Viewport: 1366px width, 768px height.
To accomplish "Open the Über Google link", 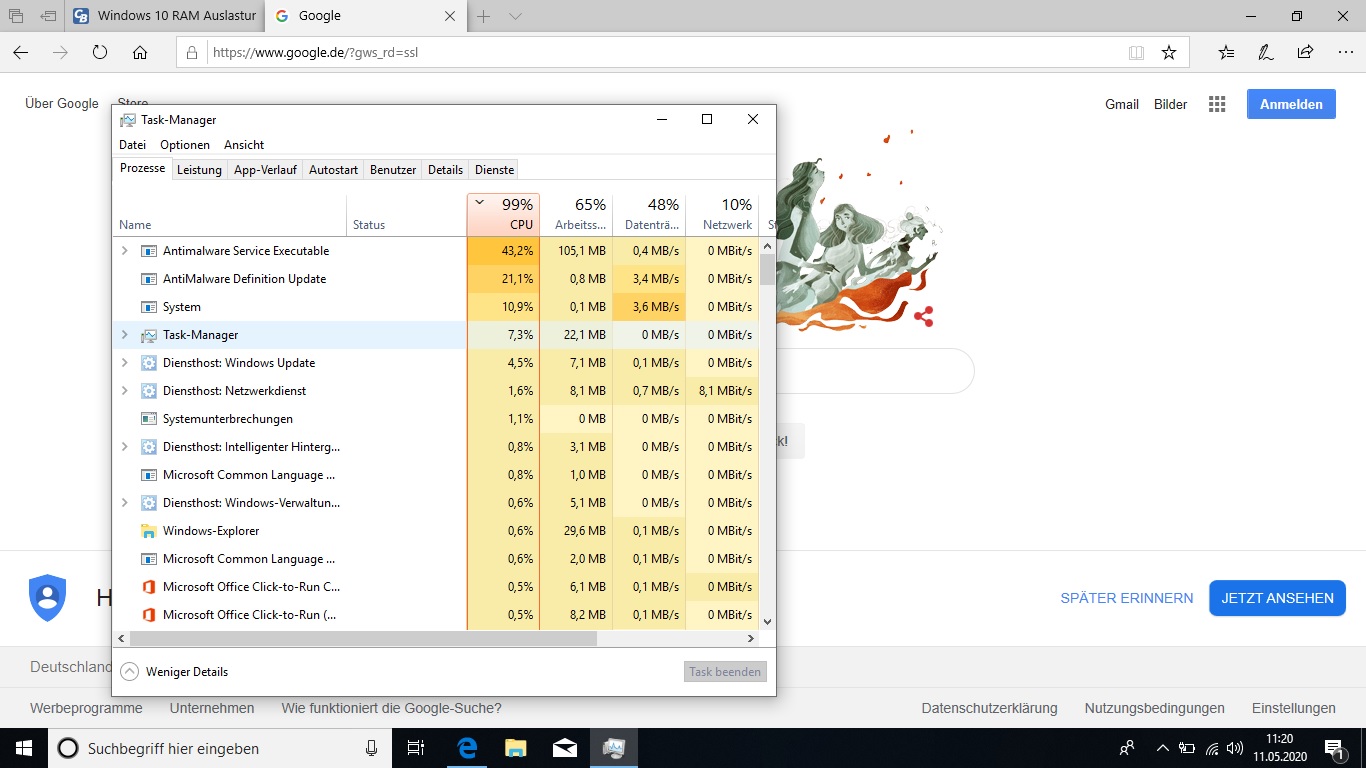I will (62, 103).
